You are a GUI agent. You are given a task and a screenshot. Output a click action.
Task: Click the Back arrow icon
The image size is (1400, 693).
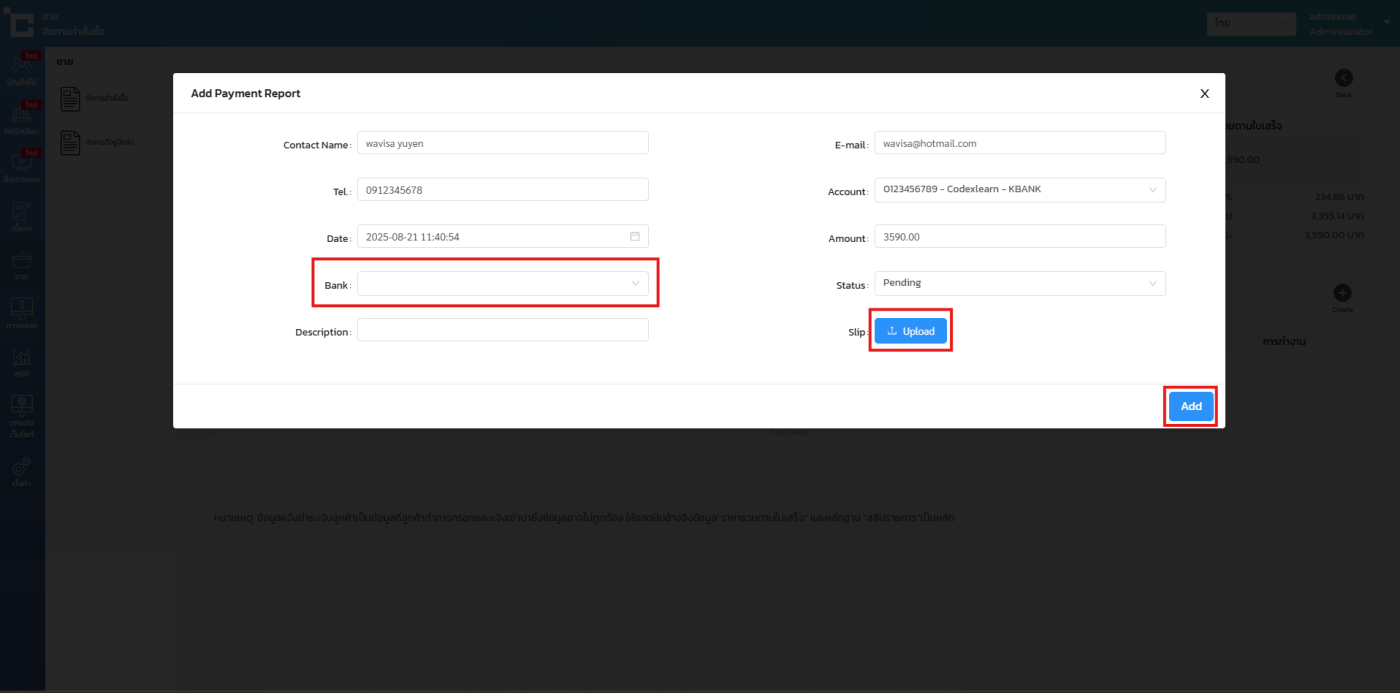[1343, 79]
